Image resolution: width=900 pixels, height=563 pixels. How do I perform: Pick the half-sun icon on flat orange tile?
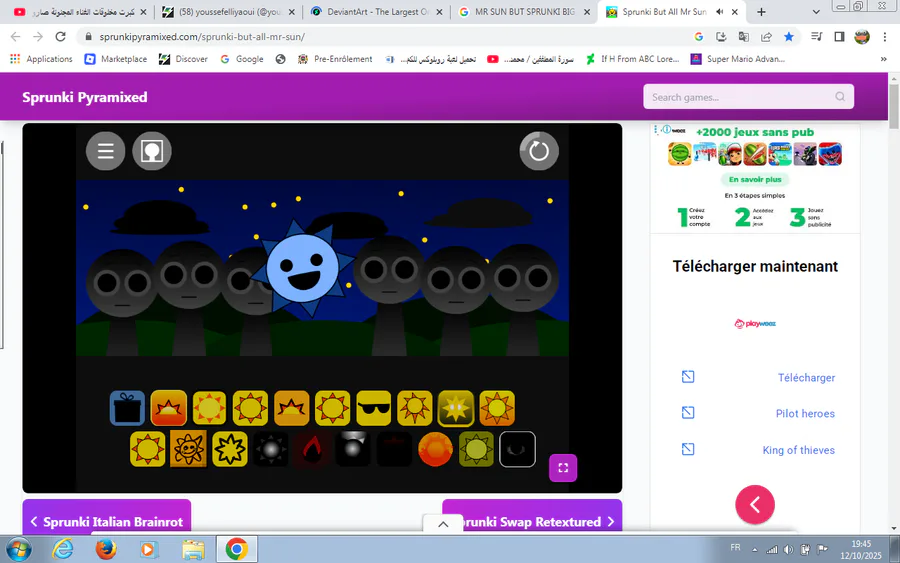pyautogui.click(x=292, y=408)
